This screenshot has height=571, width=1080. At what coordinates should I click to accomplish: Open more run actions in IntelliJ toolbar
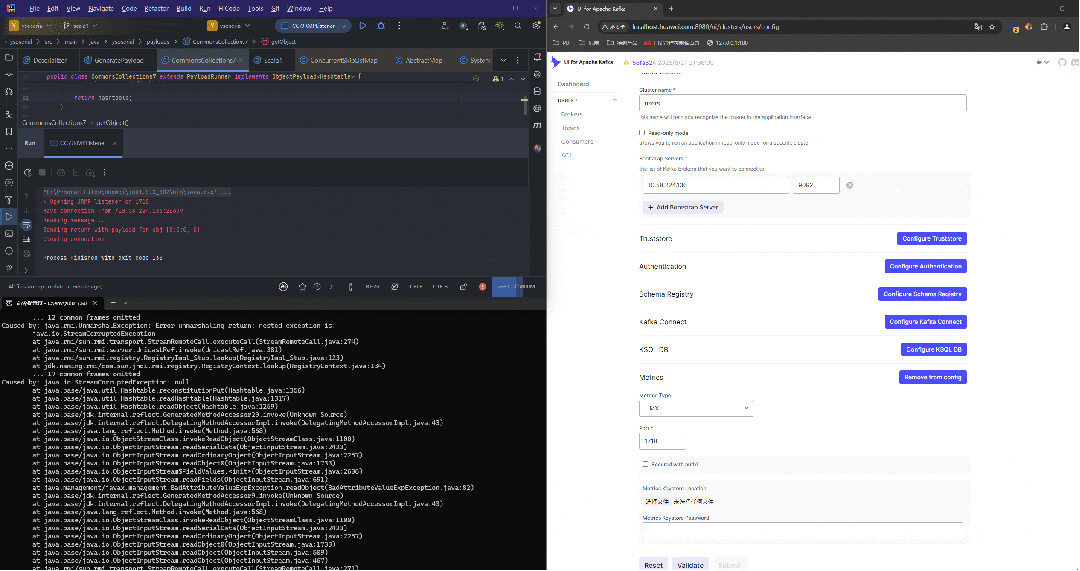(x=399, y=26)
